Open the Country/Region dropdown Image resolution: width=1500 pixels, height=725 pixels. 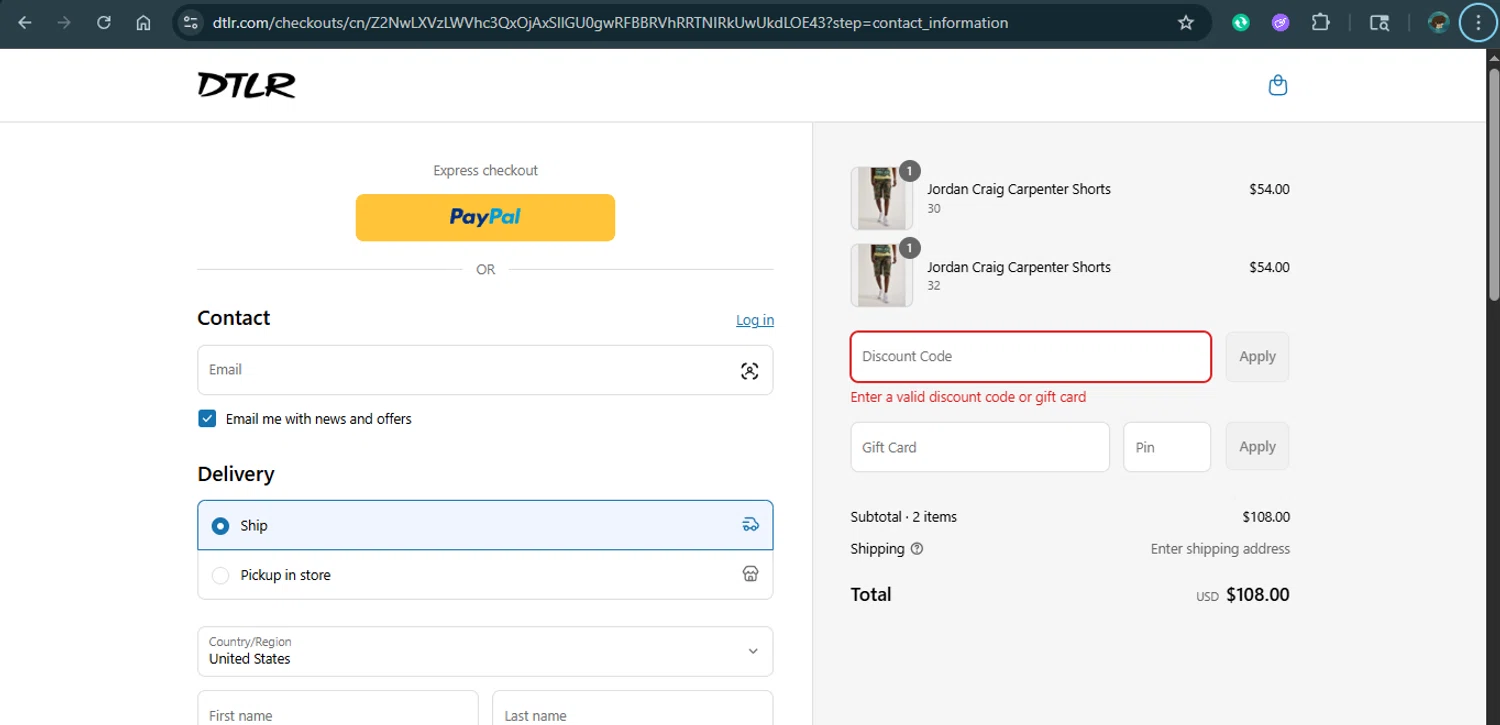tap(485, 651)
